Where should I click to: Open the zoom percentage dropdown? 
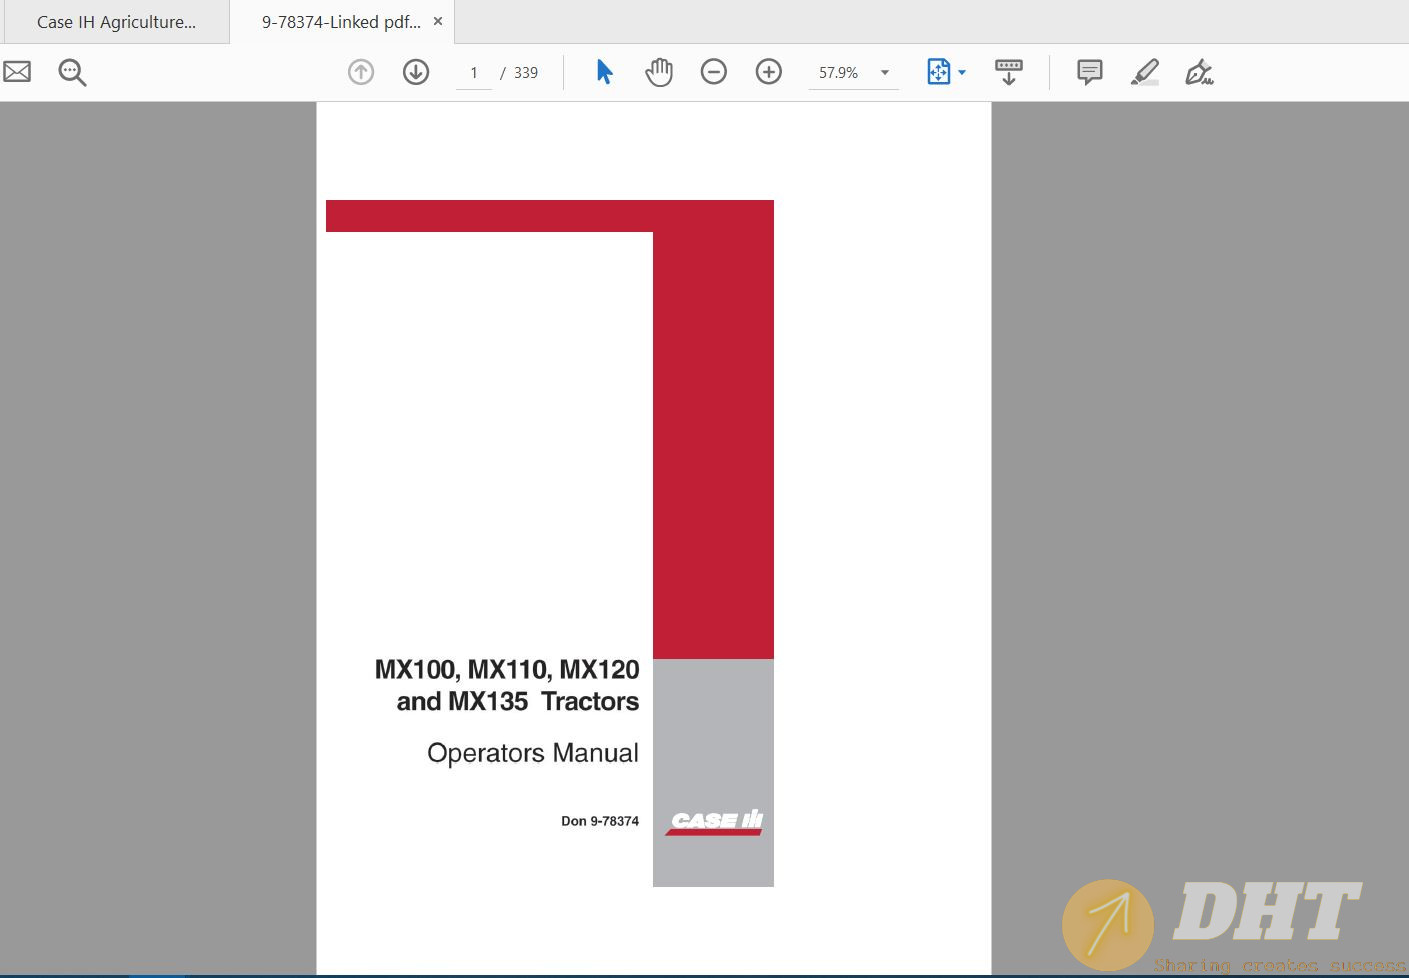tap(883, 72)
